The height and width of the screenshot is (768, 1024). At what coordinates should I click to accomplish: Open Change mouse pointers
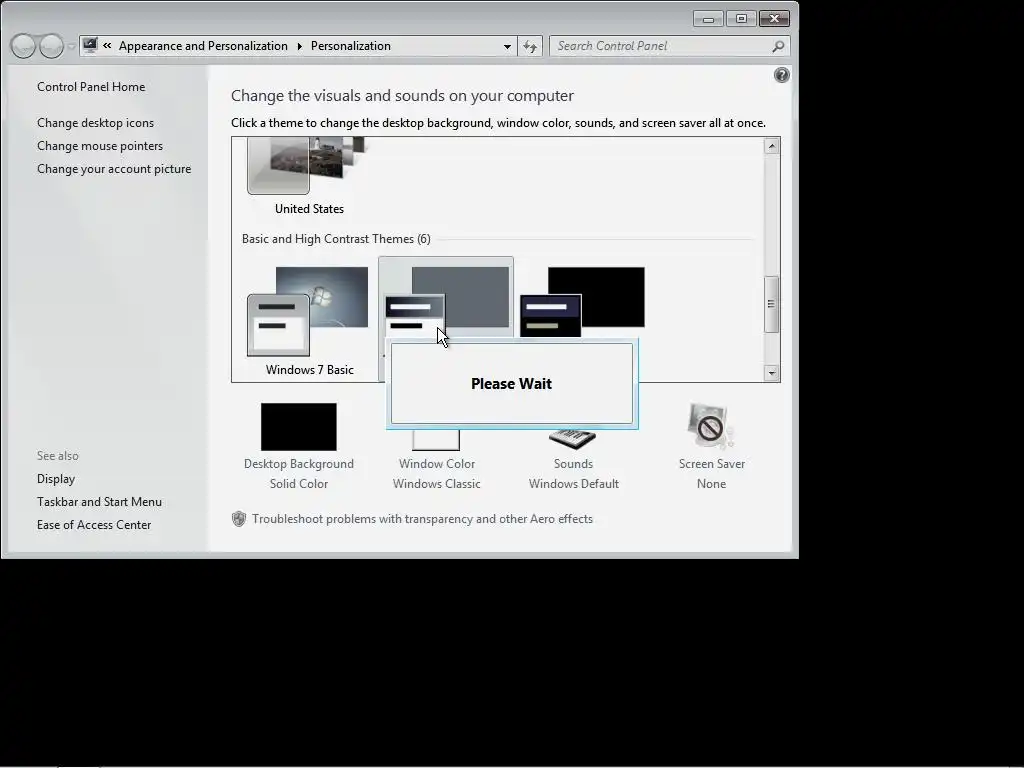[x=100, y=146]
